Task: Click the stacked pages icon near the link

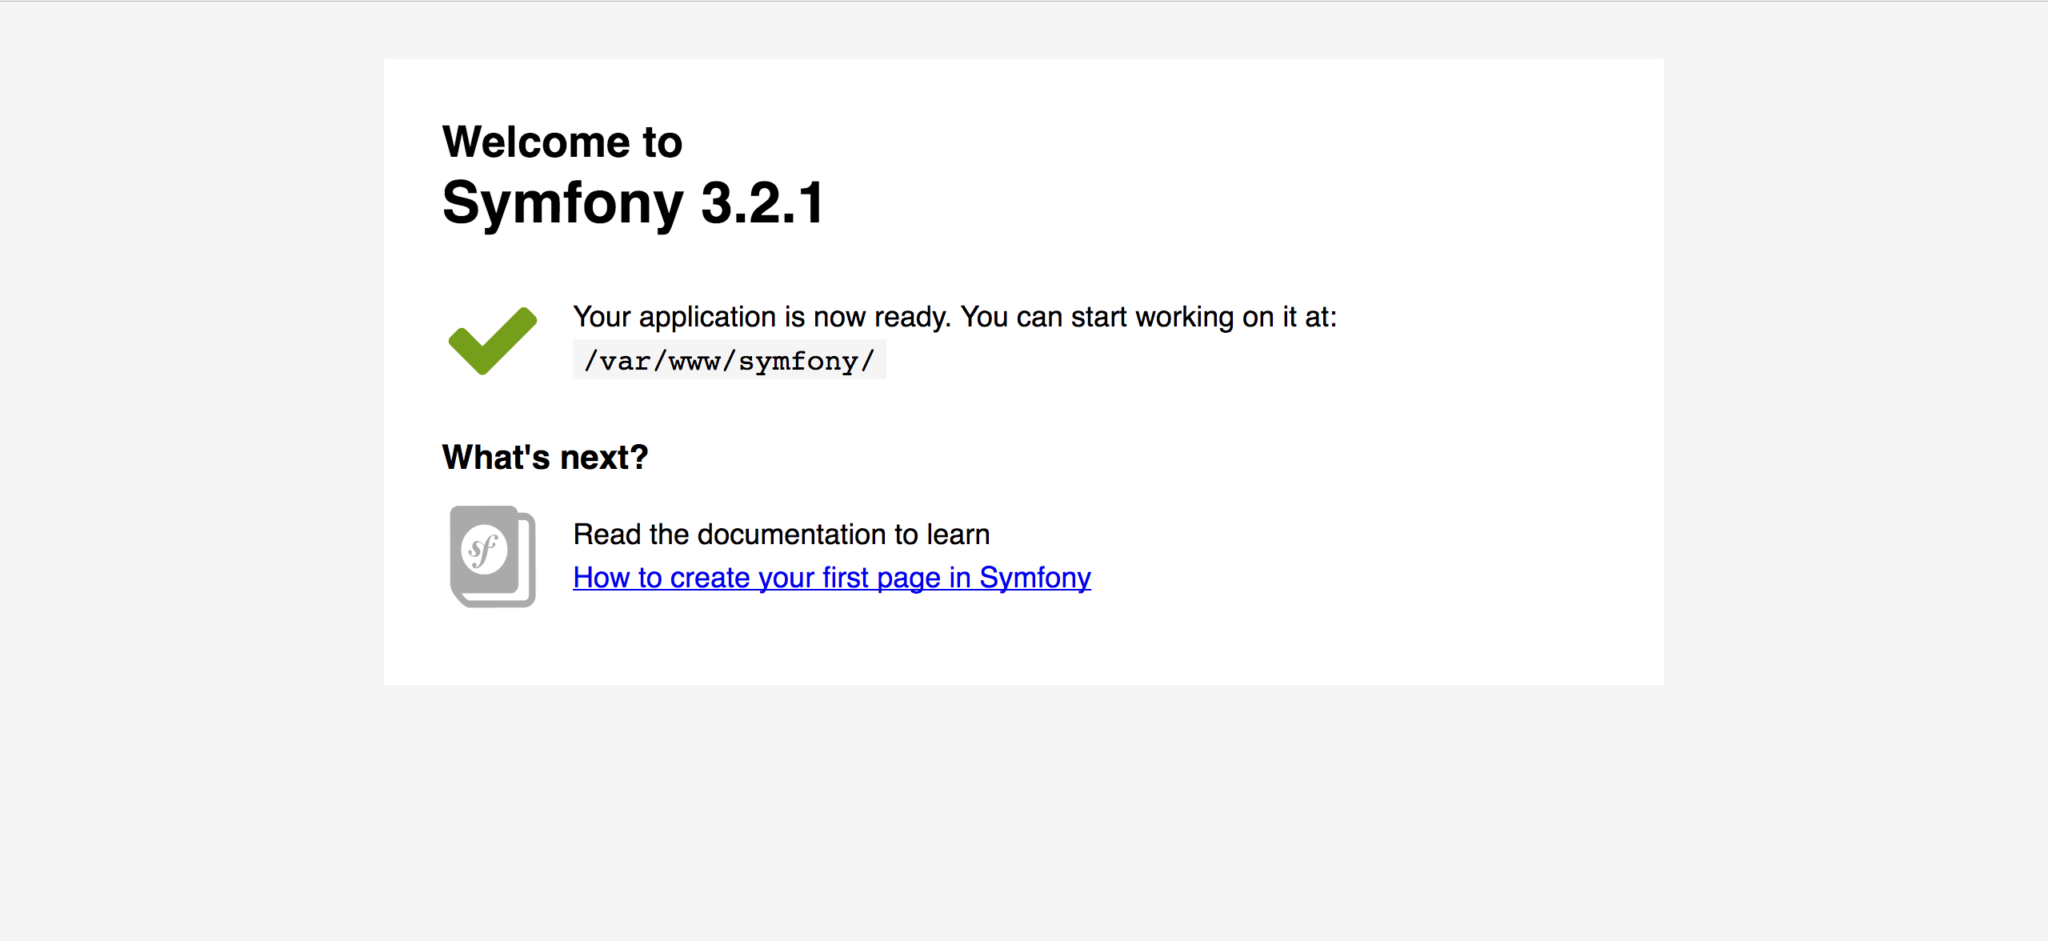Action: 492,556
